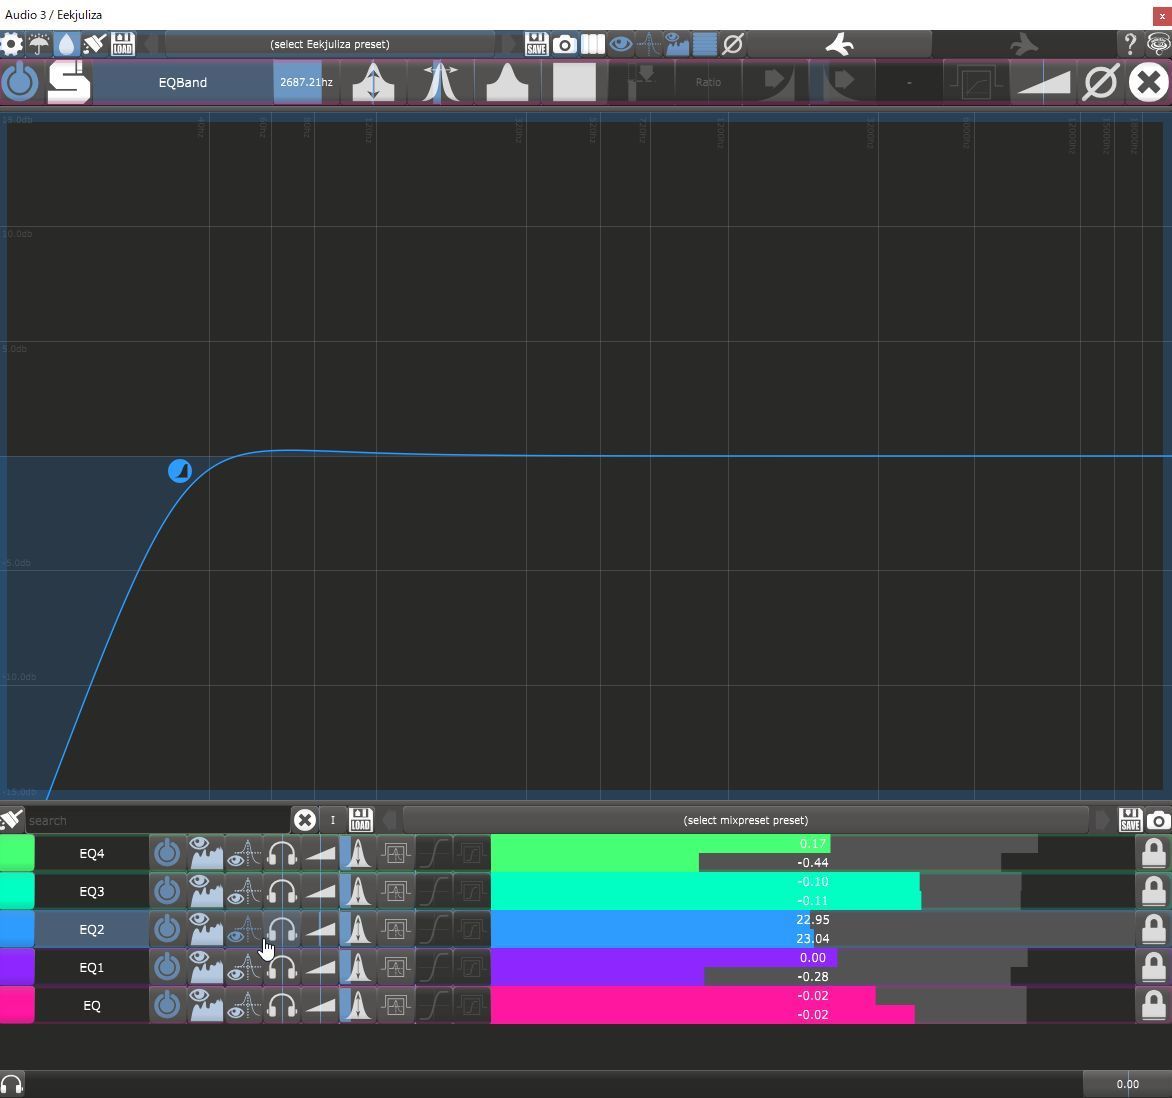Save the Eekjuliza preset with SAVE button

[x=536, y=44]
